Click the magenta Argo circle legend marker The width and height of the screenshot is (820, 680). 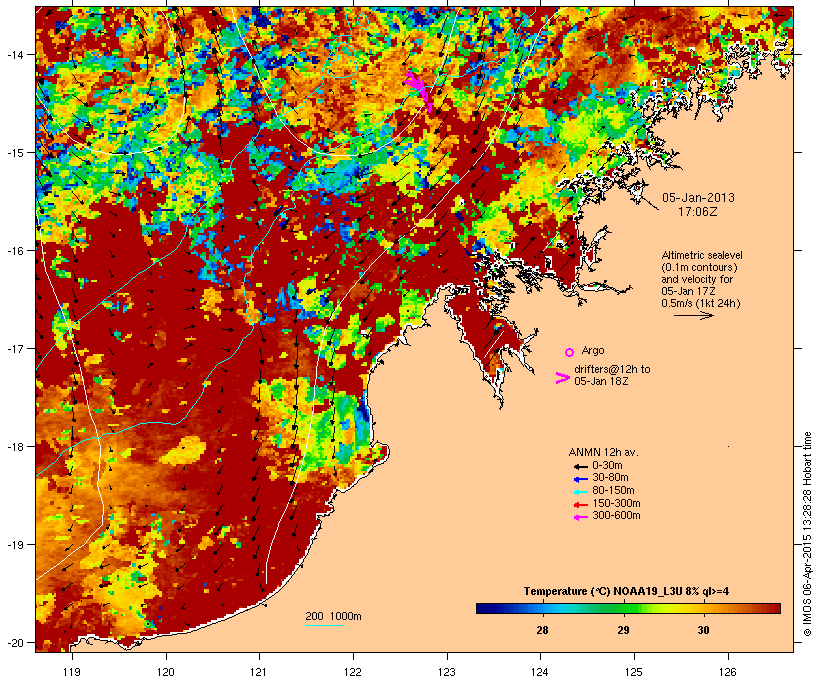[x=570, y=352]
